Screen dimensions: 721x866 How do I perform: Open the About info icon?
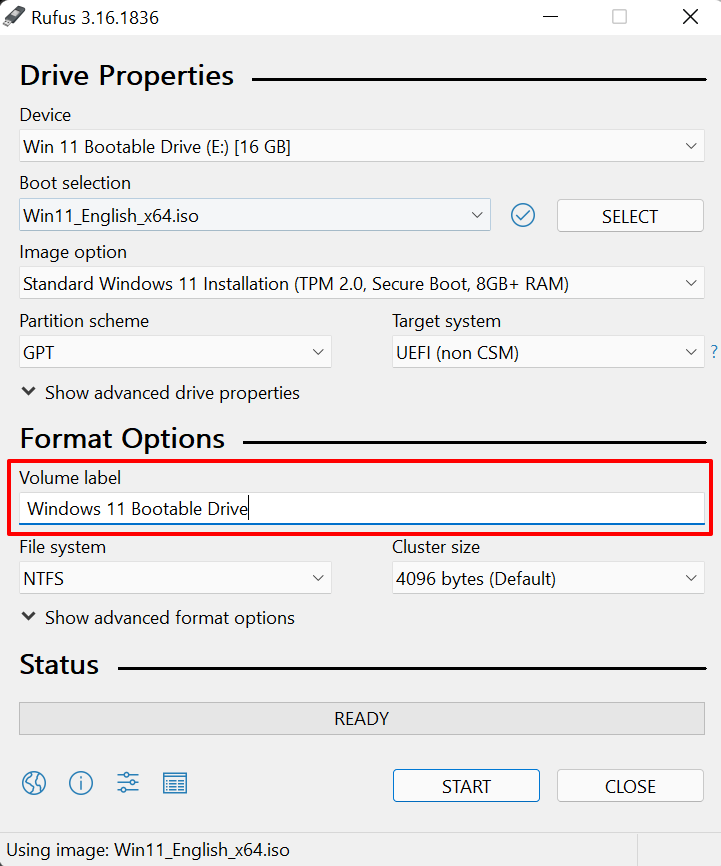tap(81, 783)
